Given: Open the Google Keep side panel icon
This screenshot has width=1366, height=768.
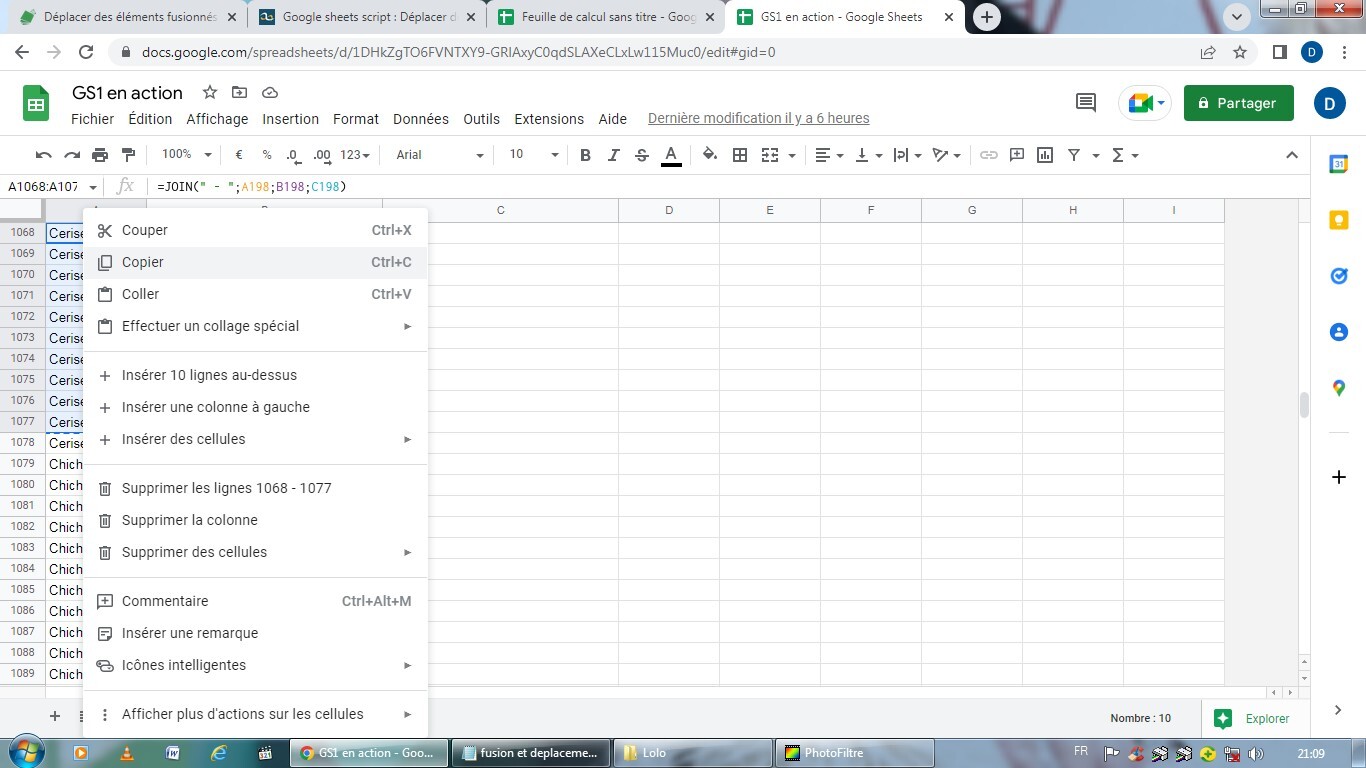Looking at the screenshot, I should (x=1339, y=221).
